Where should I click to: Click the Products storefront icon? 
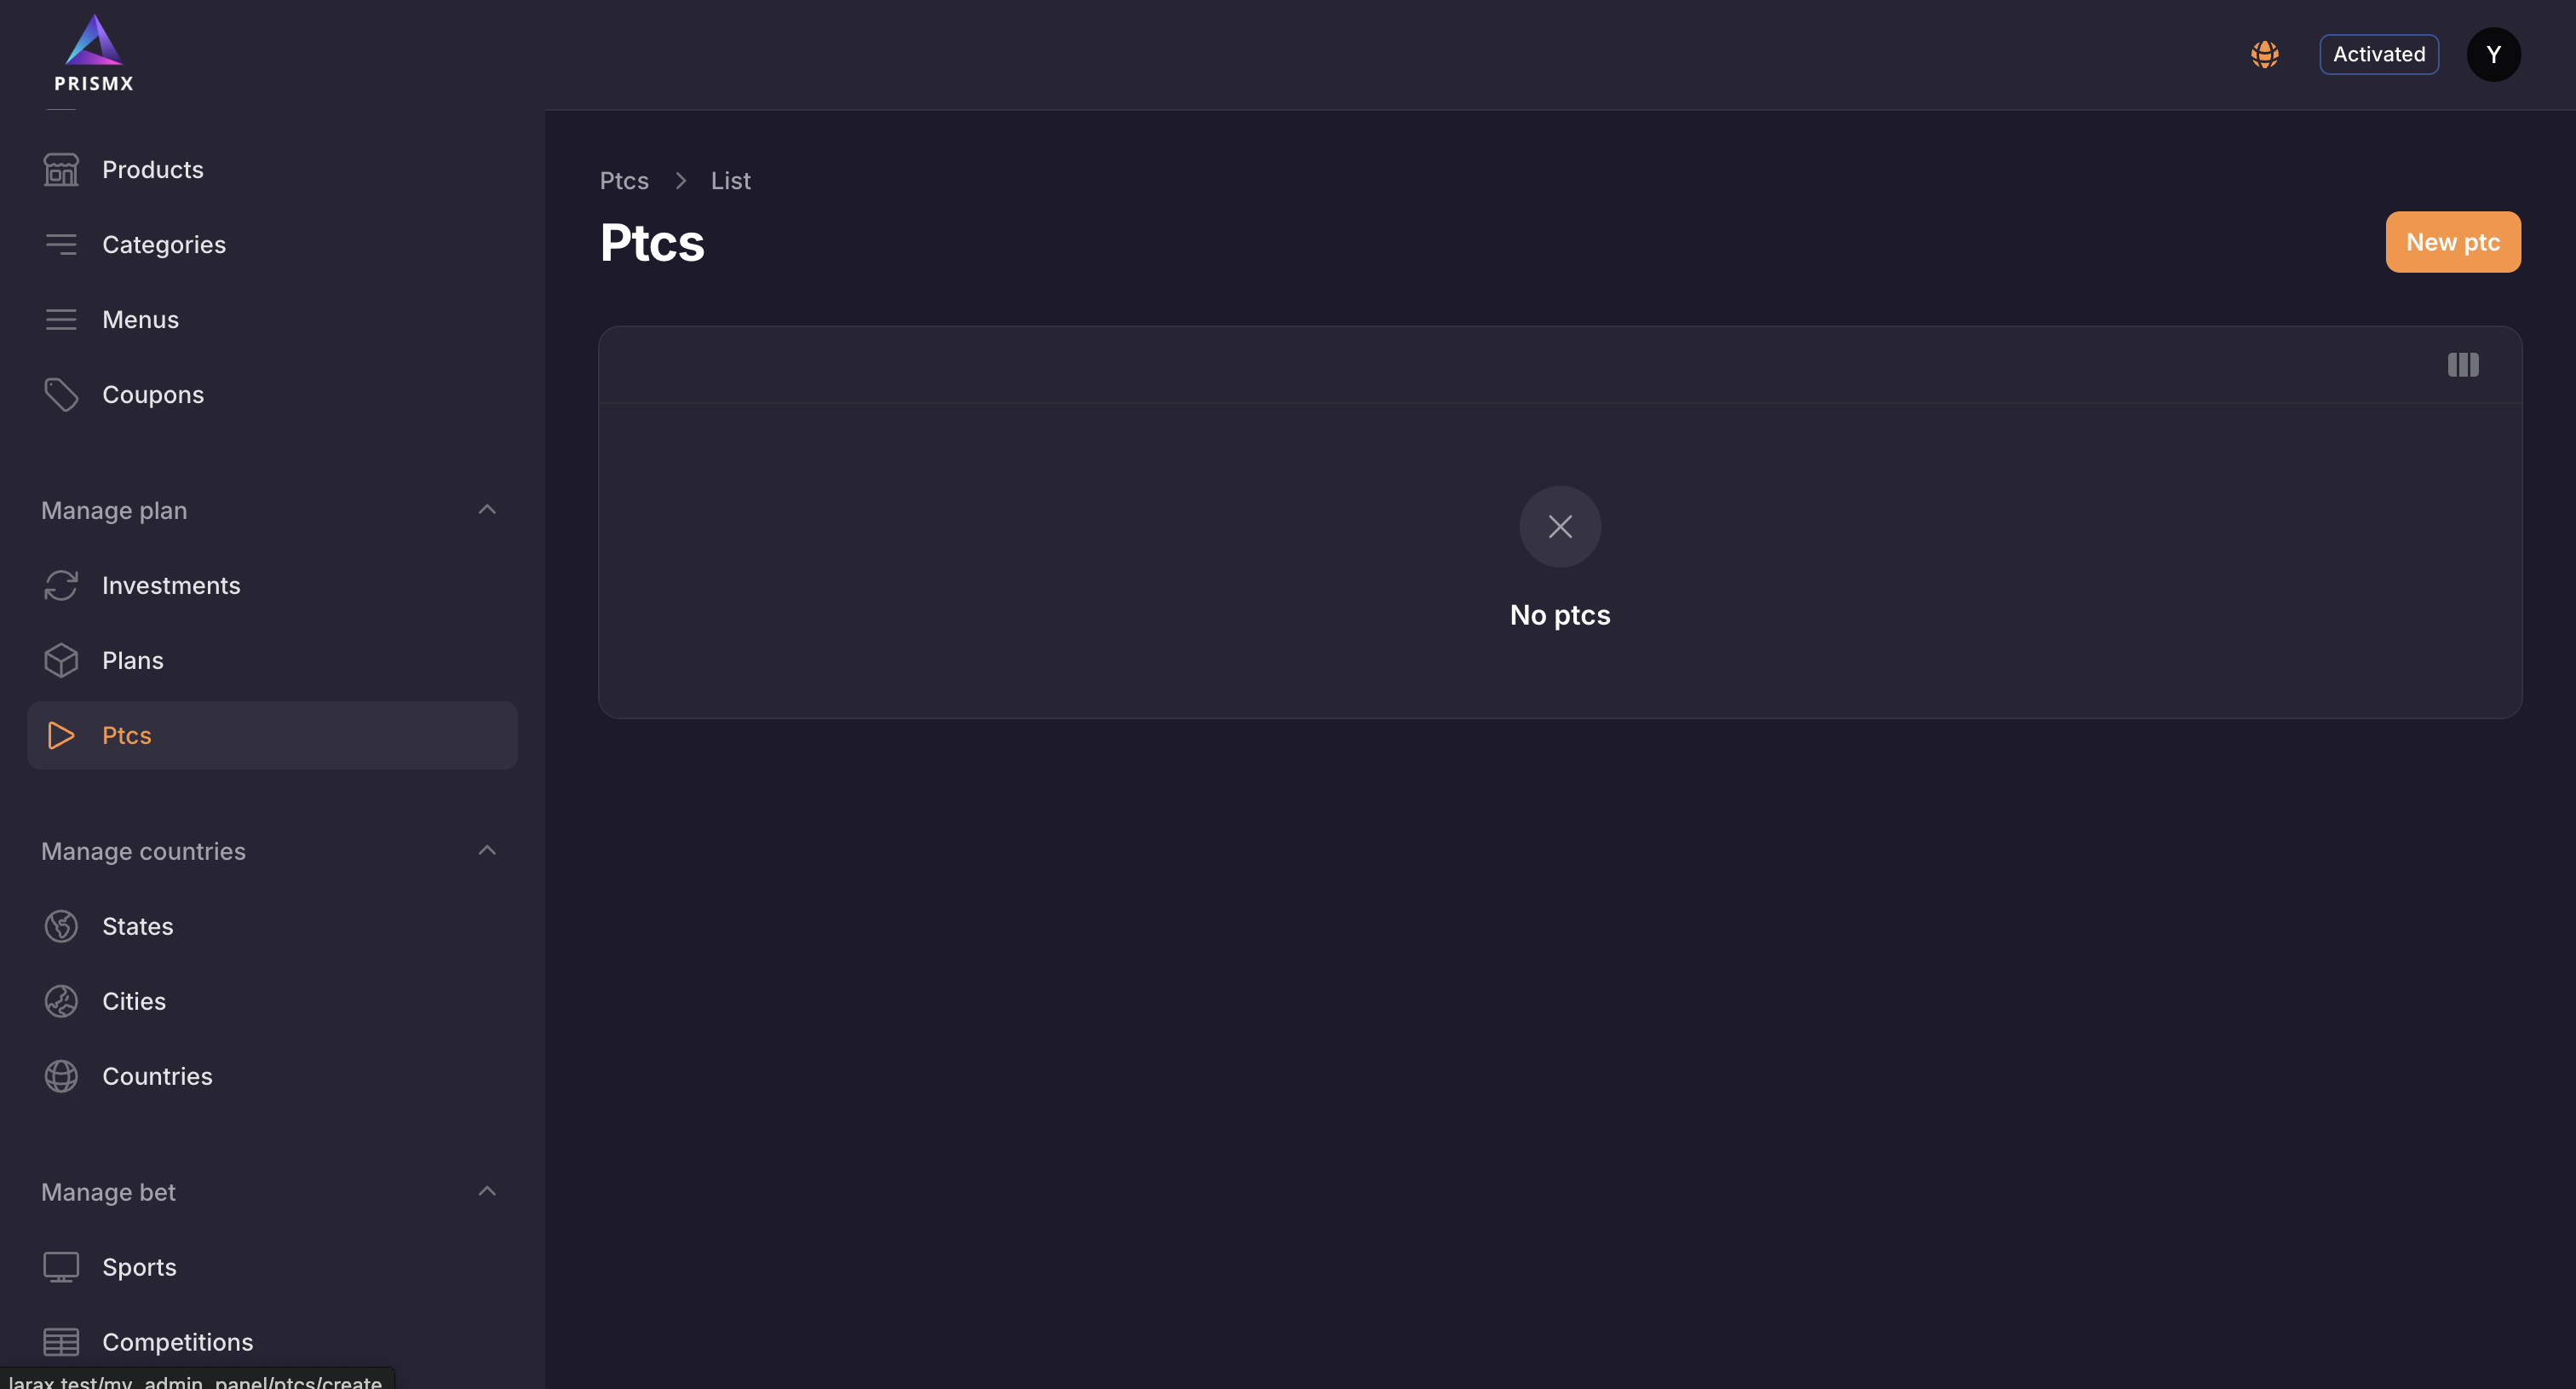[x=61, y=170]
